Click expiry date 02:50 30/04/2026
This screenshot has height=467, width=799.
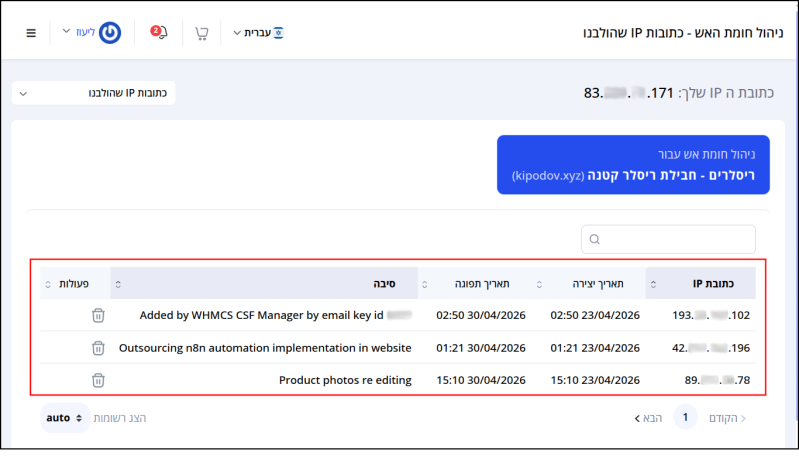(481, 315)
